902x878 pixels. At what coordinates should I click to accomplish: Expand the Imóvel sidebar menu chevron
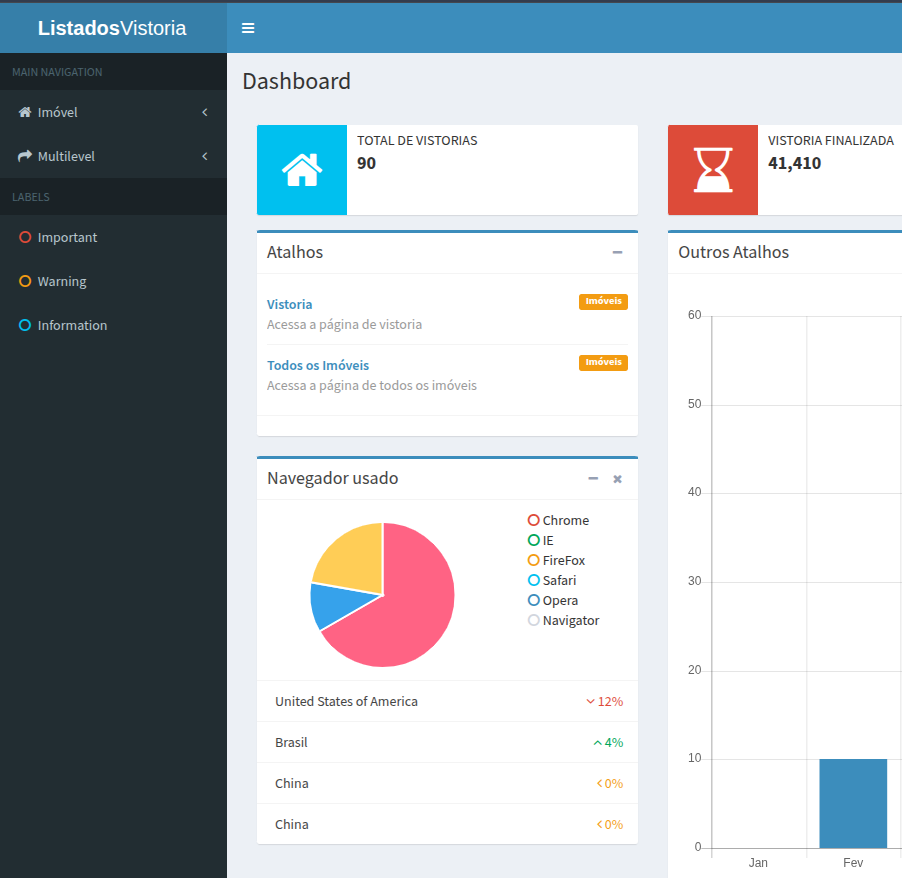click(x=204, y=112)
